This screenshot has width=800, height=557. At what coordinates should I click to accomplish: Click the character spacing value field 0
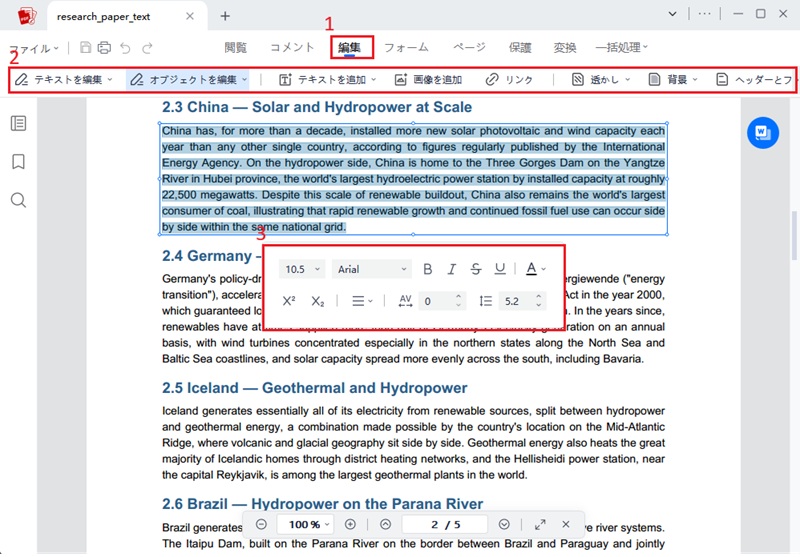pyautogui.click(x=436, y=301)
